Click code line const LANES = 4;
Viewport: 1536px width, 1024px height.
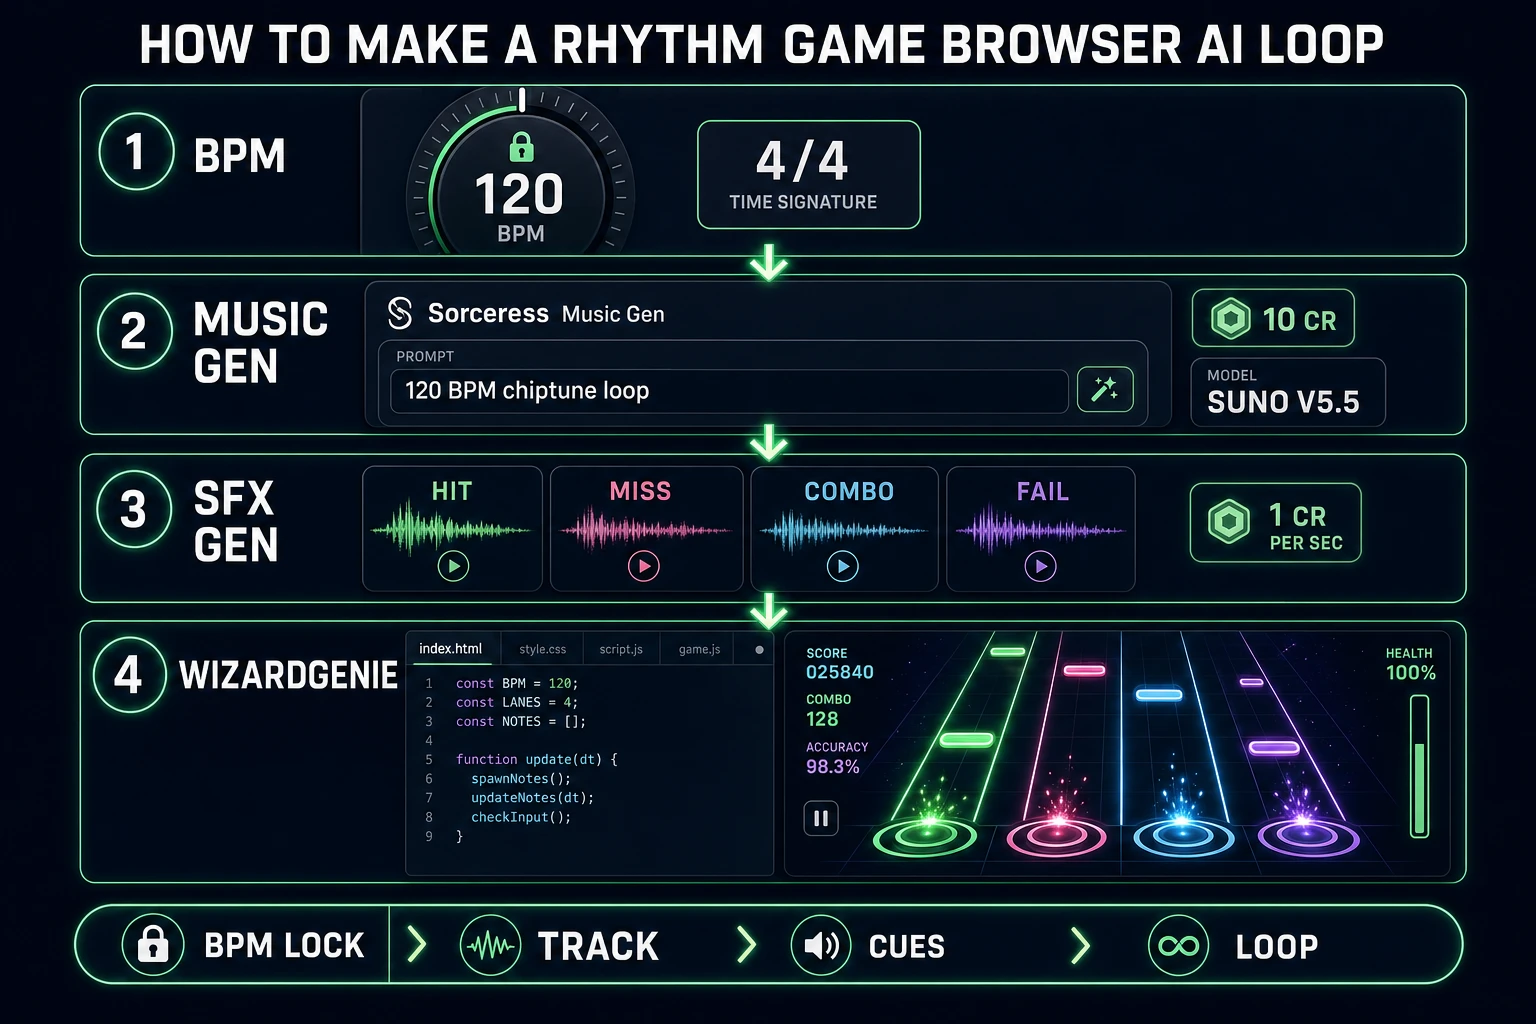[517, 702]
